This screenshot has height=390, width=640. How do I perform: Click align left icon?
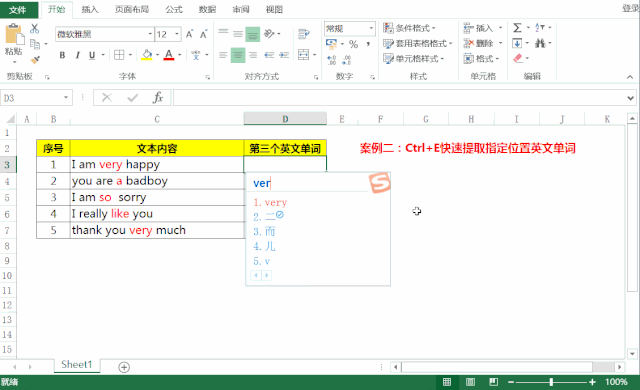point(223,55)
